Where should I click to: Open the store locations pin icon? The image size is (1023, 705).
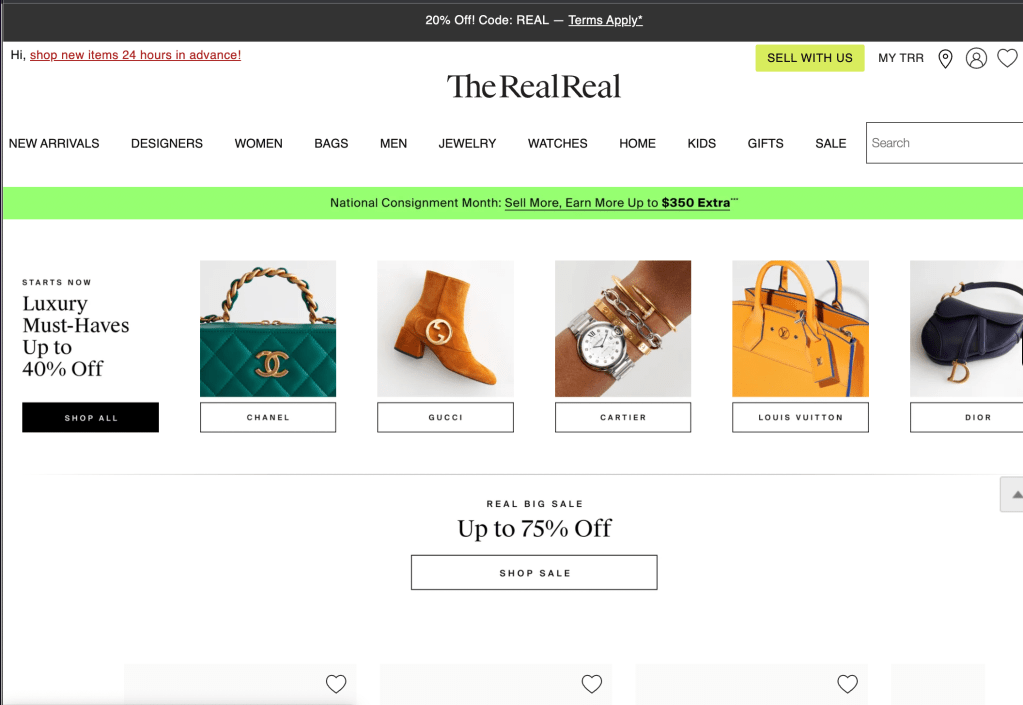tap(945, 59)
